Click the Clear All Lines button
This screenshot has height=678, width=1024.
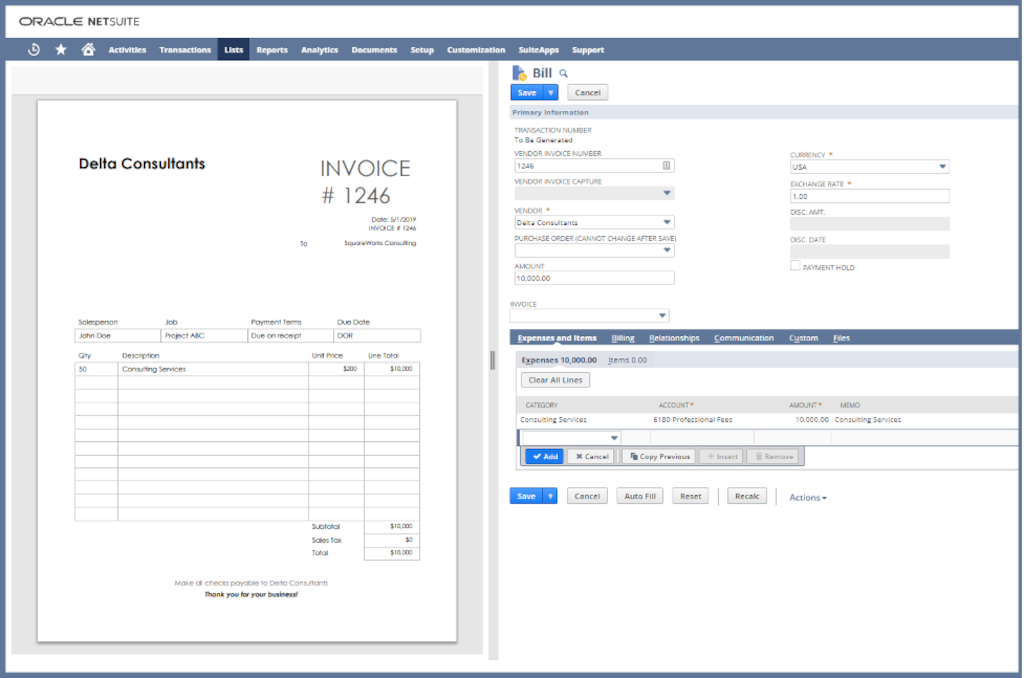[555, 380]
